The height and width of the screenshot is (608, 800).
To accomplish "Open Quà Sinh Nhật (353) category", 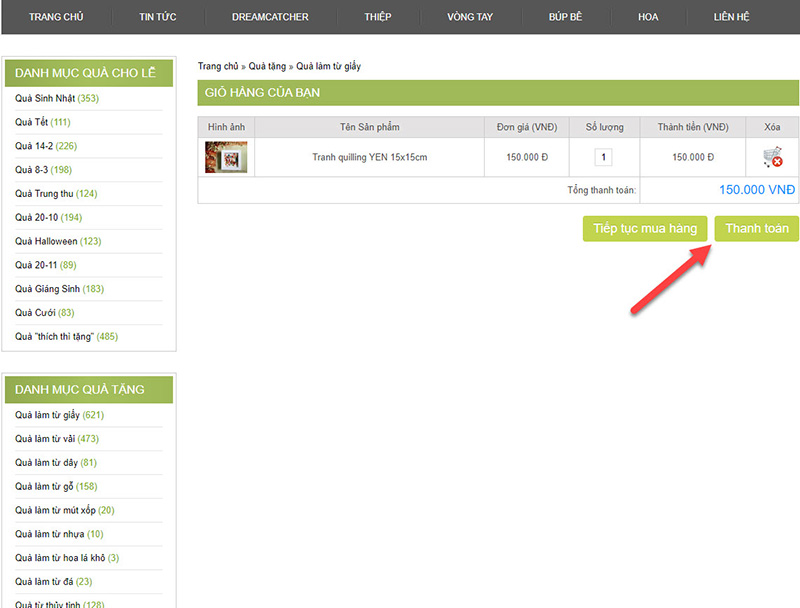I will point(57,98).
